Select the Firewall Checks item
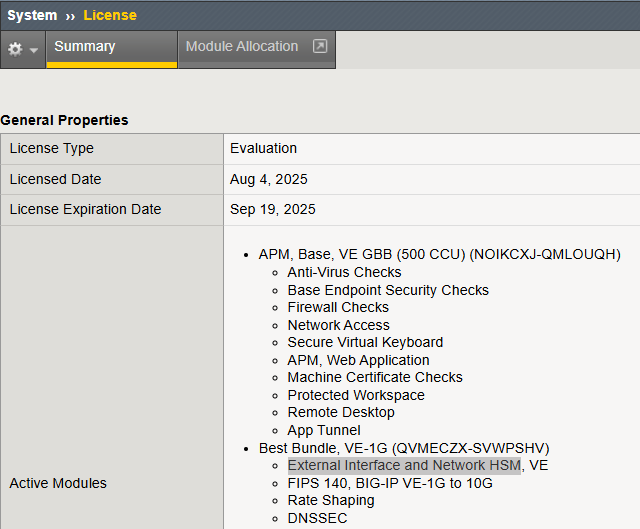The height and width of the screenshot is (529, 640). [x=338, y=307]
